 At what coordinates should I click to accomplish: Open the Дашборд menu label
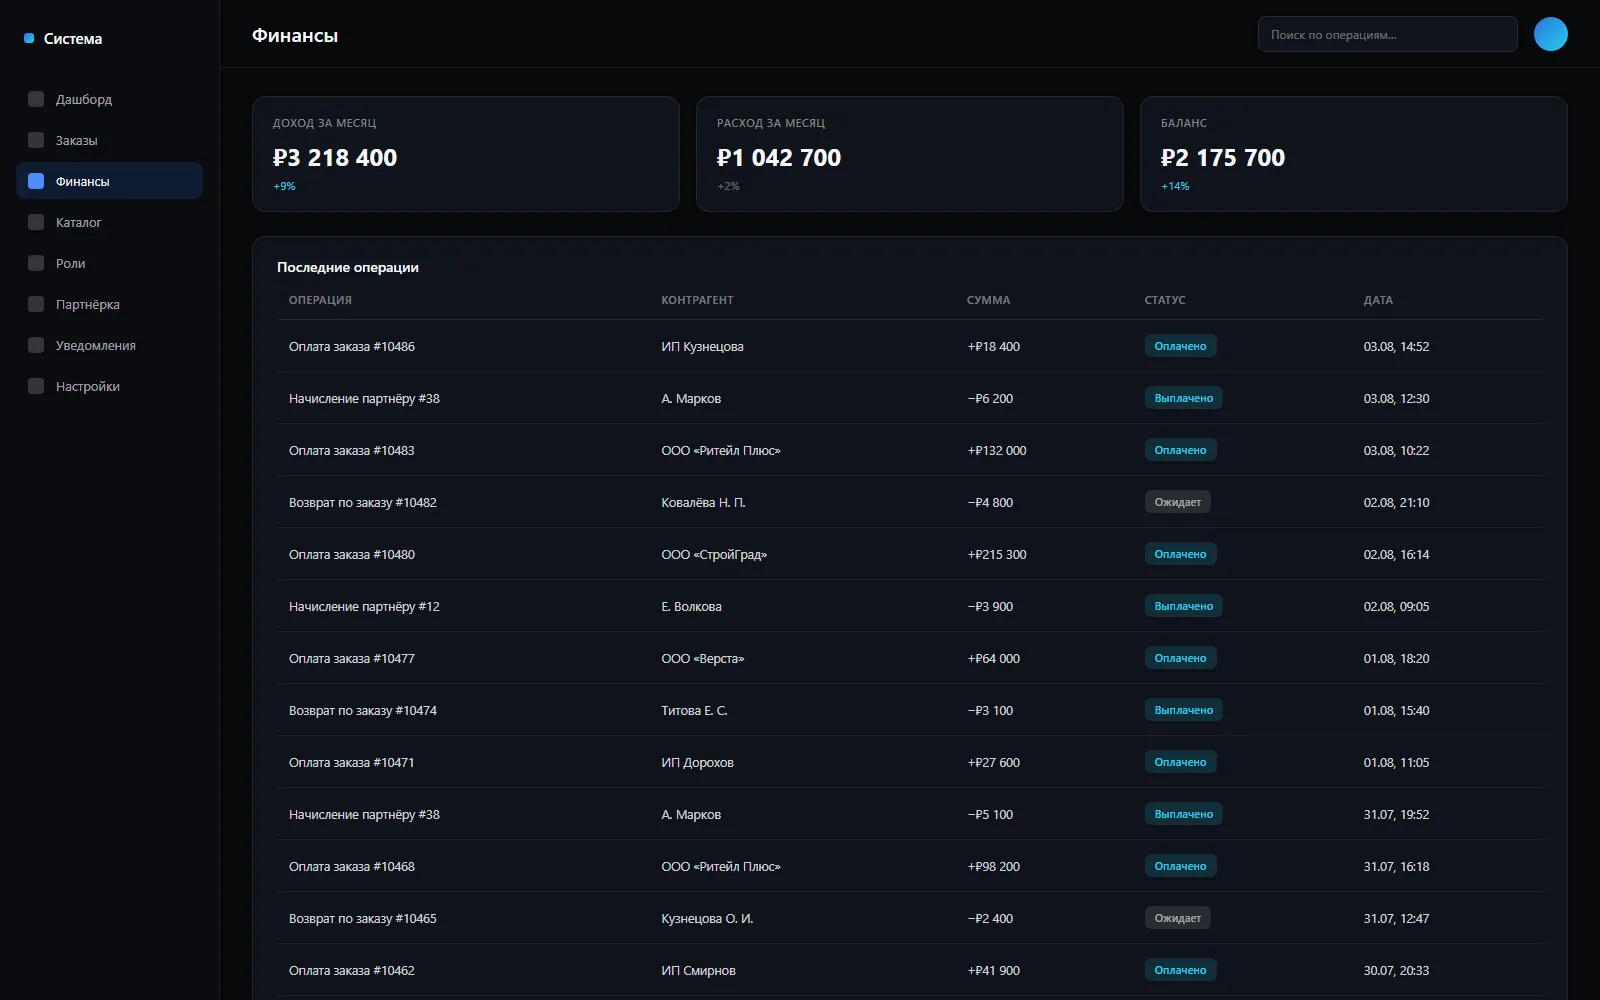click(x=84, y=99)
